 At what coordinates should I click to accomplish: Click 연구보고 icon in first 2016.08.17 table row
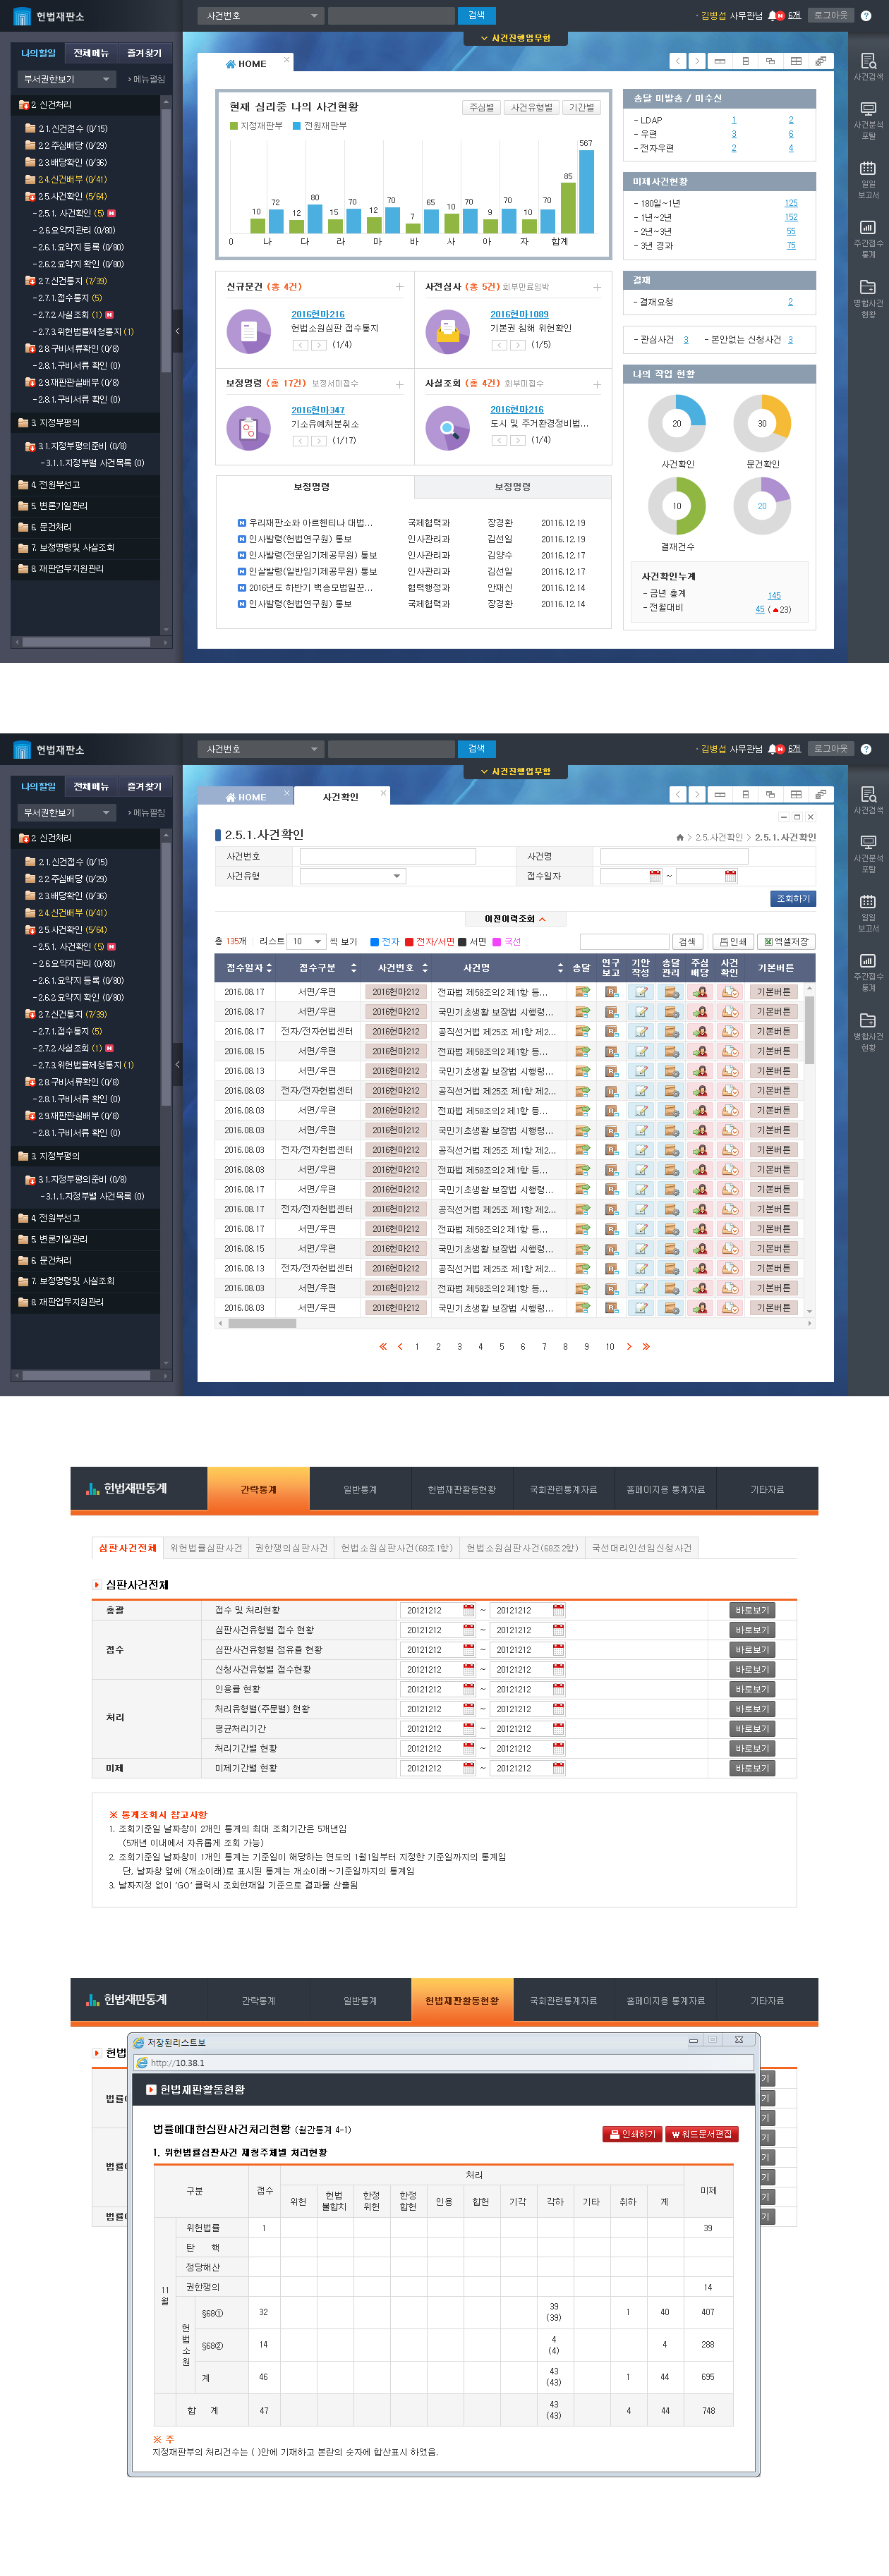611,992
